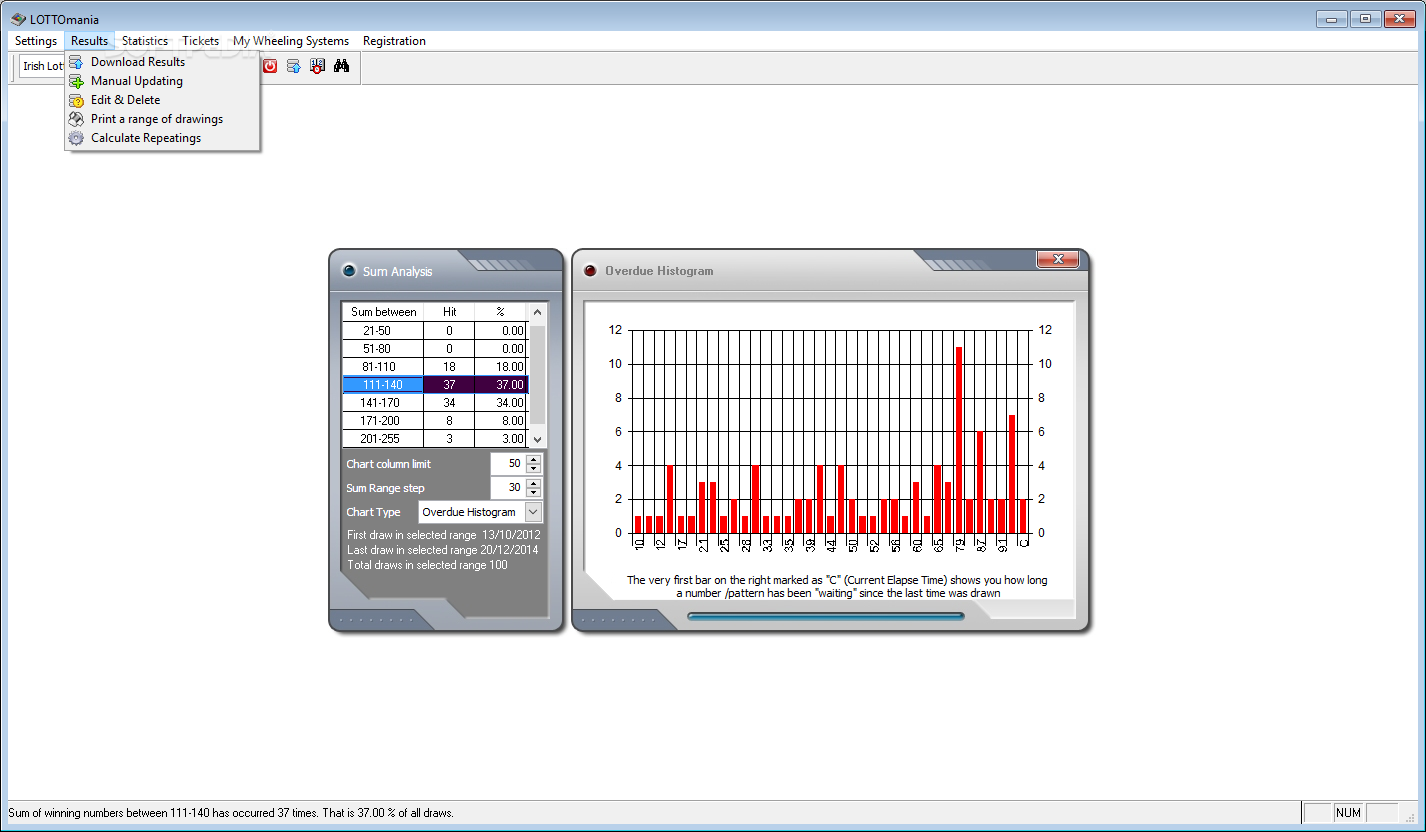Click the percent cell showing 8.00
1426x832 pixels.
pyautogui.click(x=501, y=420)
